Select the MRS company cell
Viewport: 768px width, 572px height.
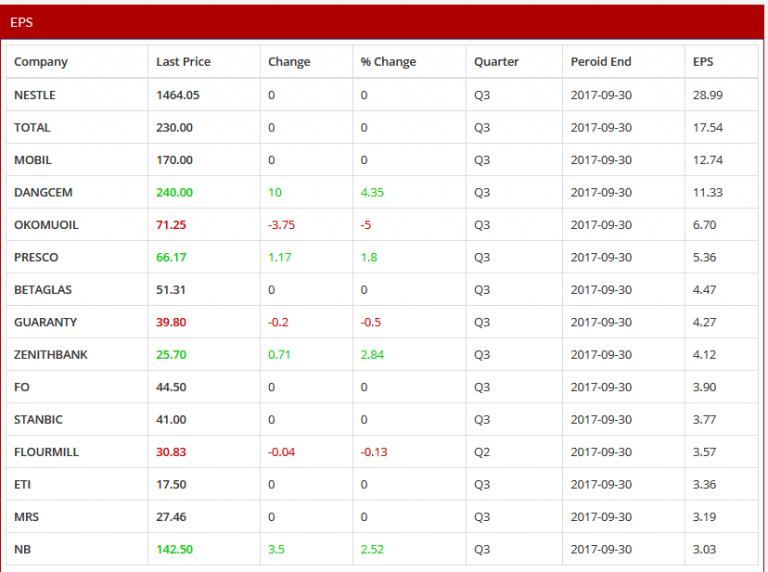coord(26,517)
